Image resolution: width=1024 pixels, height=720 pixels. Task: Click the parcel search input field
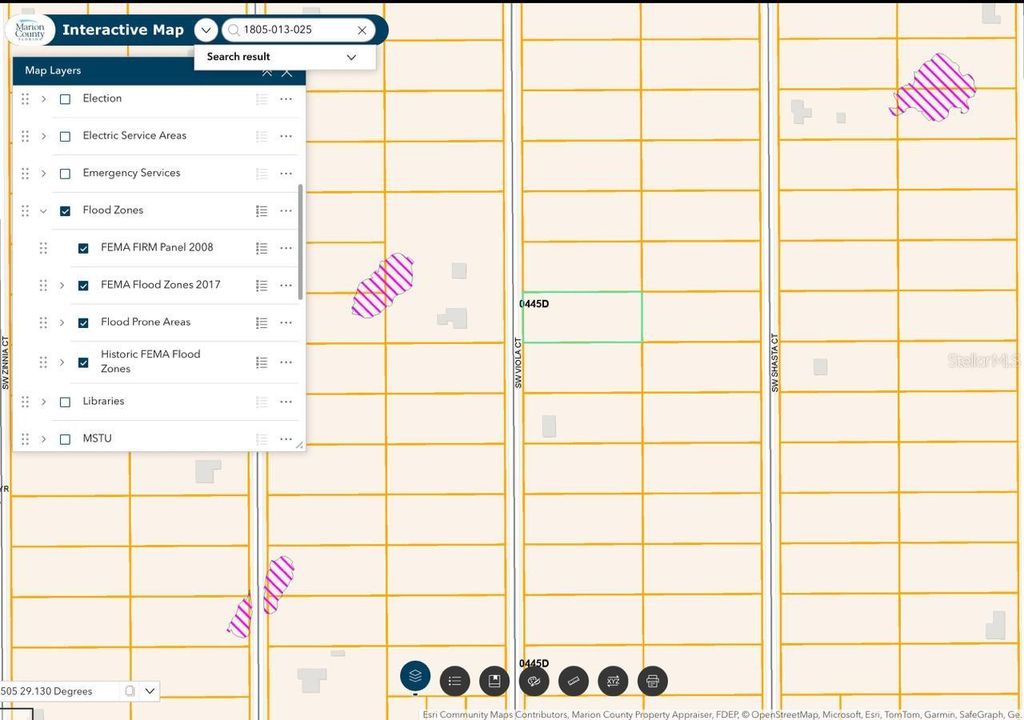[x=295, y=30]
